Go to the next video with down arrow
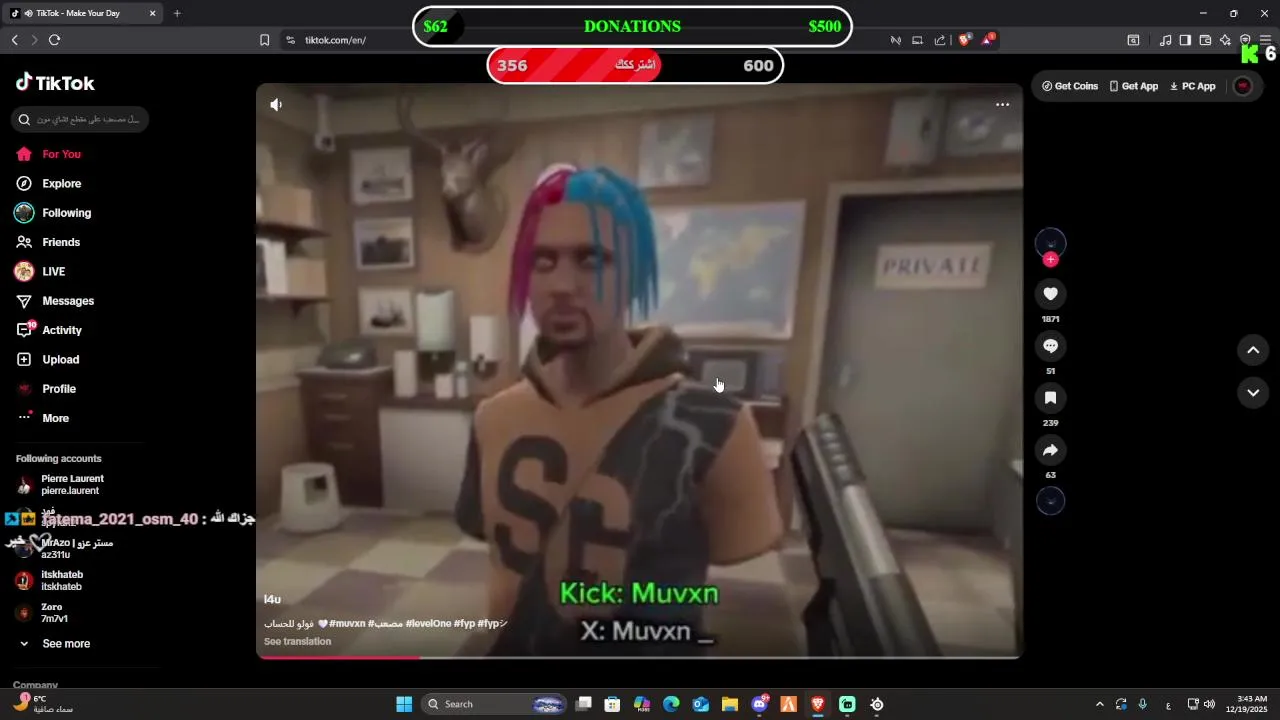The image size is (1280, 720). [1253, 393]
